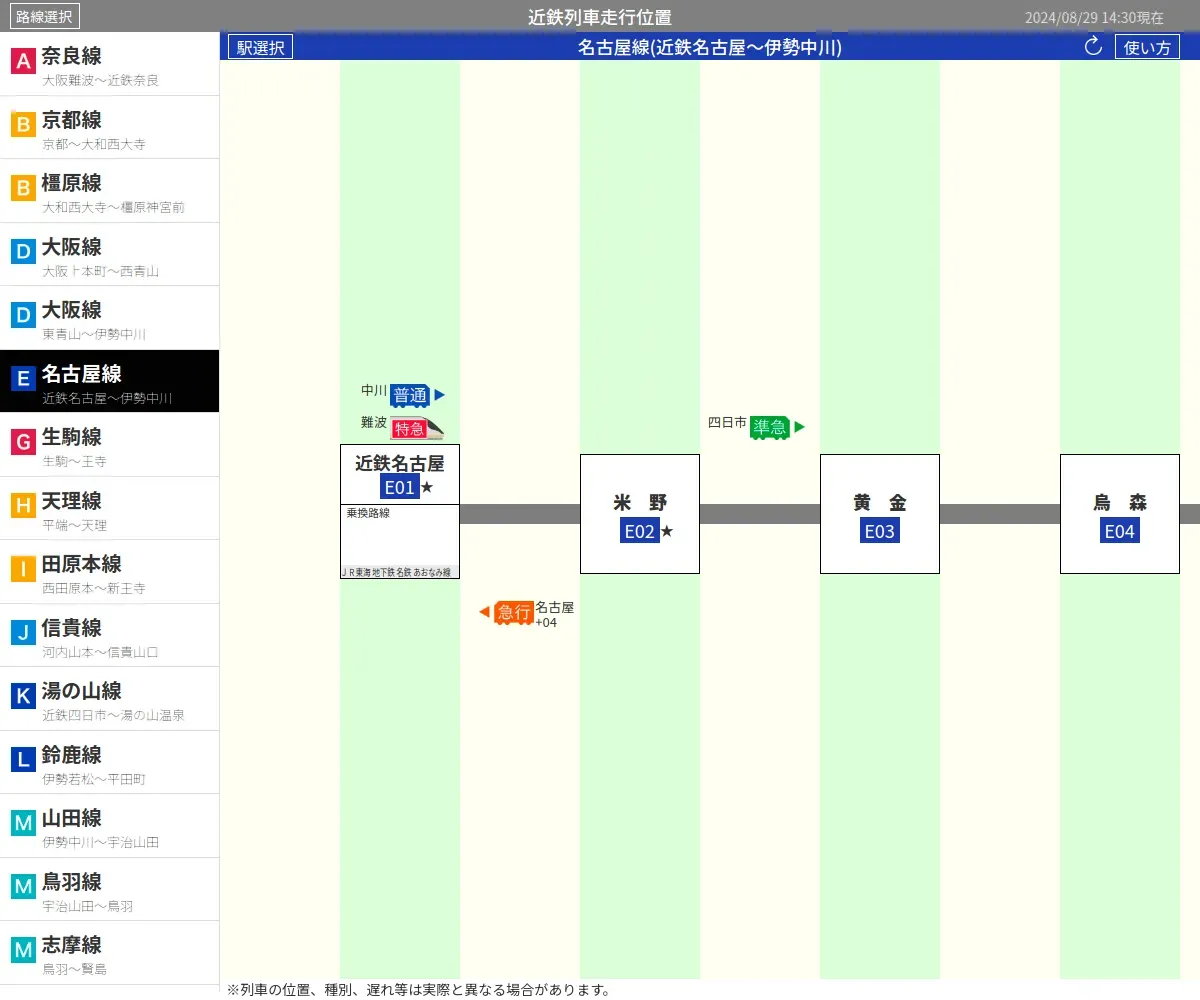Screen dimensions: 1200x1000
Task: Select 奈良線 in the line list
Action: (x=109, y=64)
